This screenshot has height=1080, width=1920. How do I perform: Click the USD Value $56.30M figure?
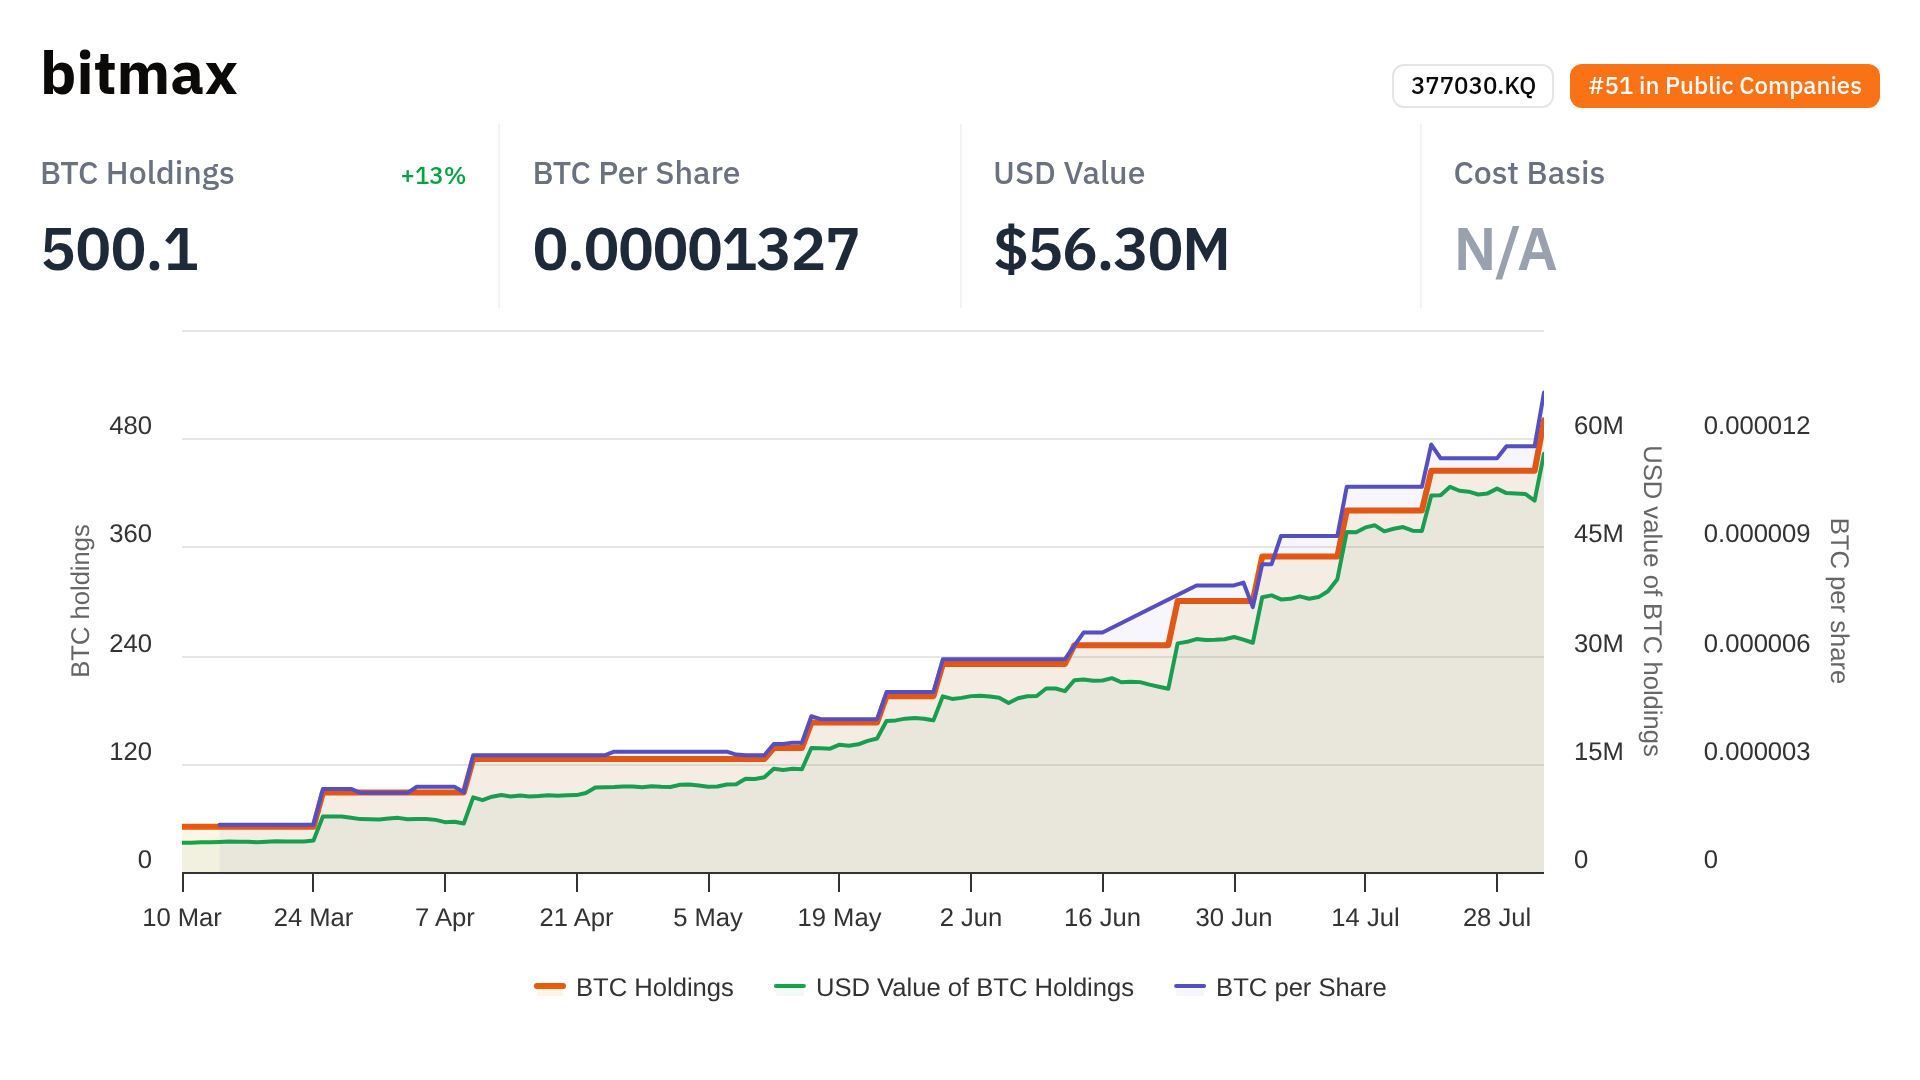pos(1111,249)
